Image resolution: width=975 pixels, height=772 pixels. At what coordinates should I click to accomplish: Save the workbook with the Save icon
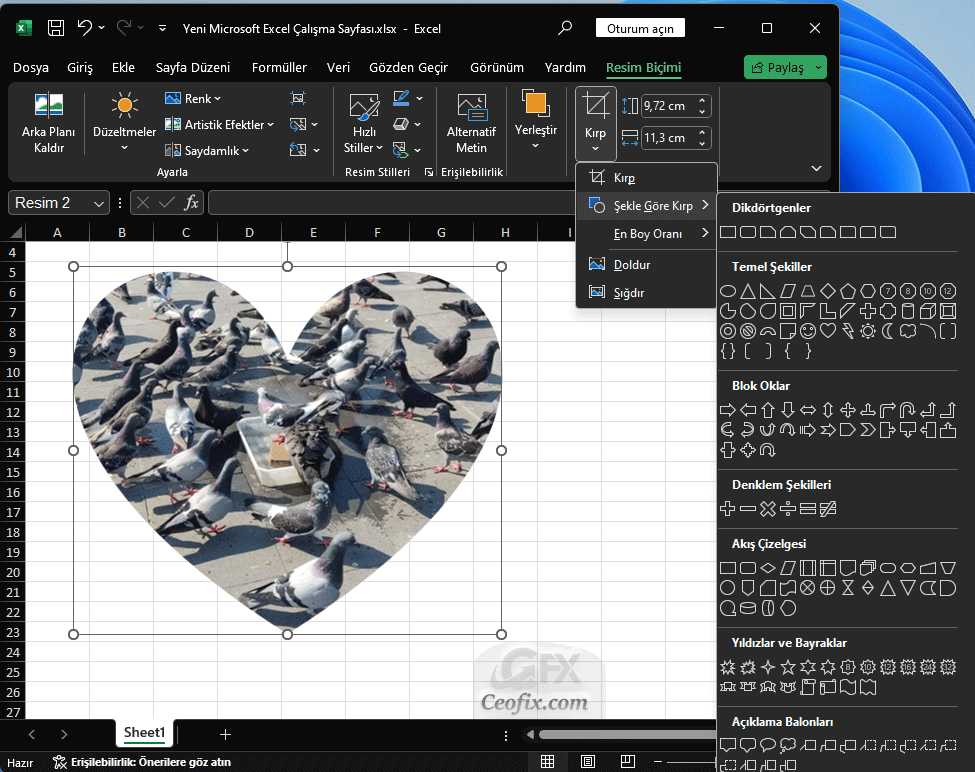tap(56, 28)
